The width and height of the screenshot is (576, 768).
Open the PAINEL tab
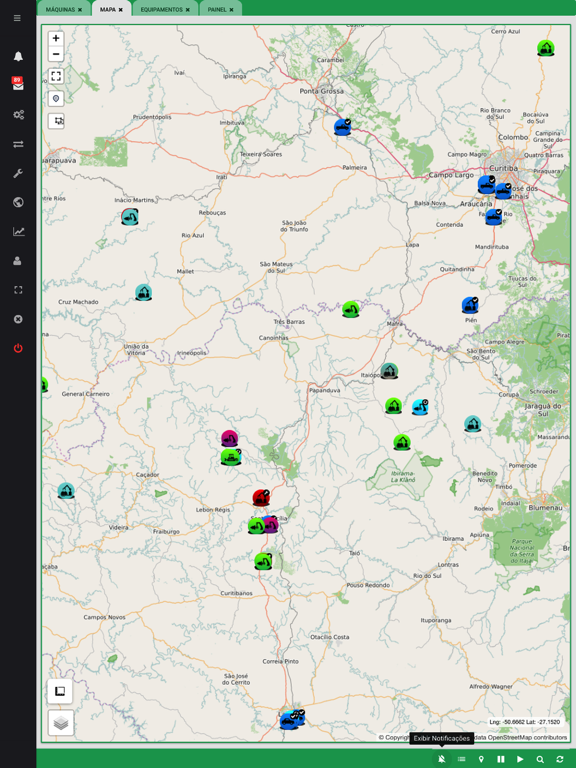216,9
